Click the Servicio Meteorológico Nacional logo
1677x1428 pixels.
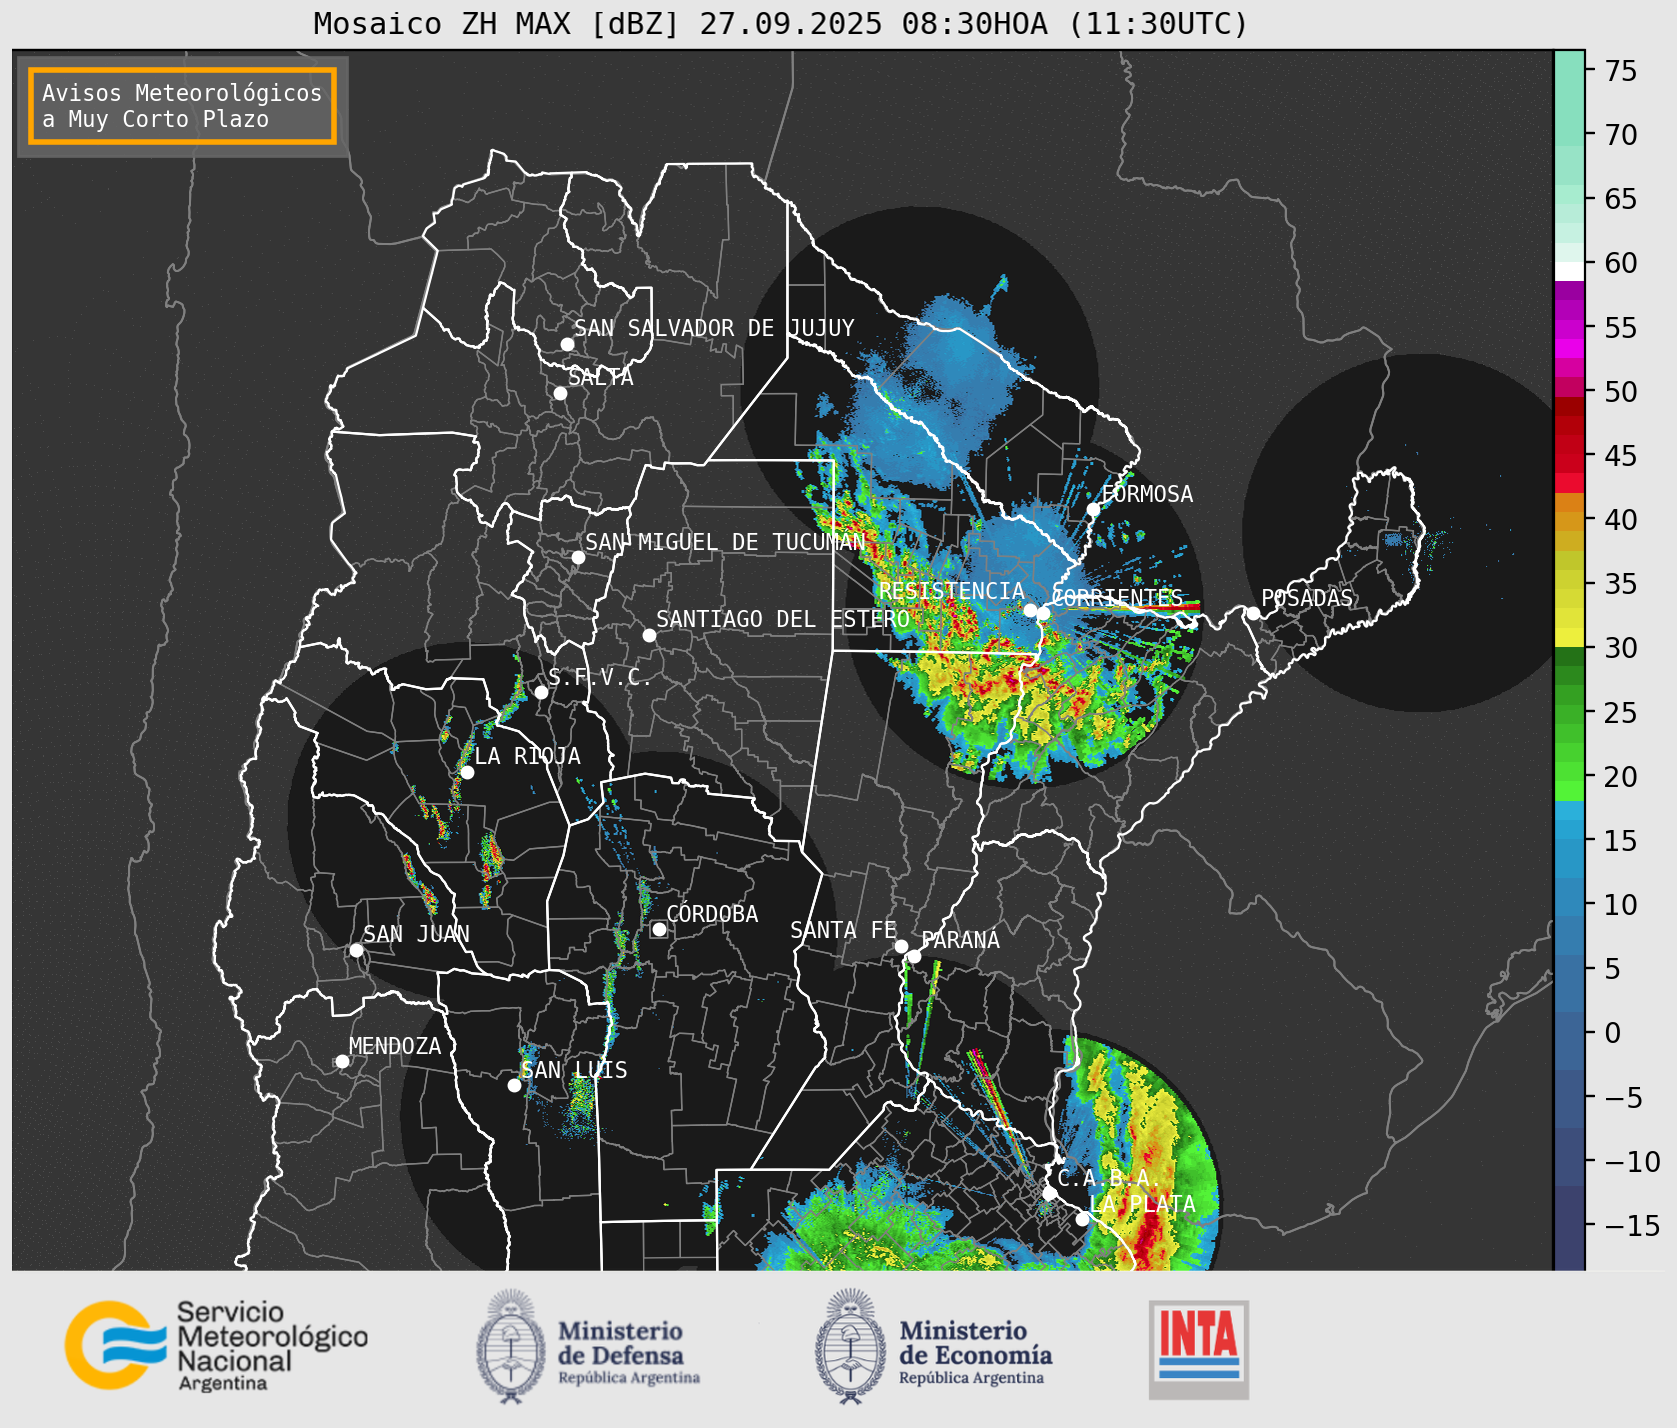coord(216,1345)
